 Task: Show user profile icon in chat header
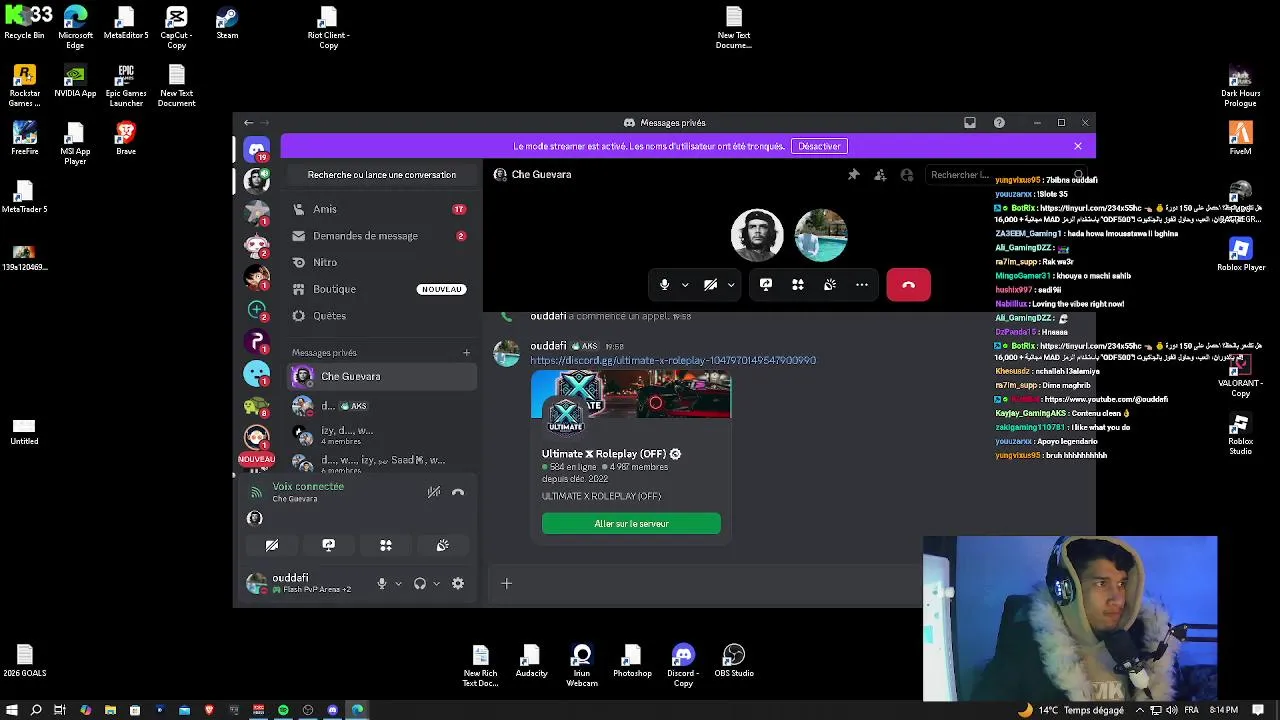(x=907, y=175)
